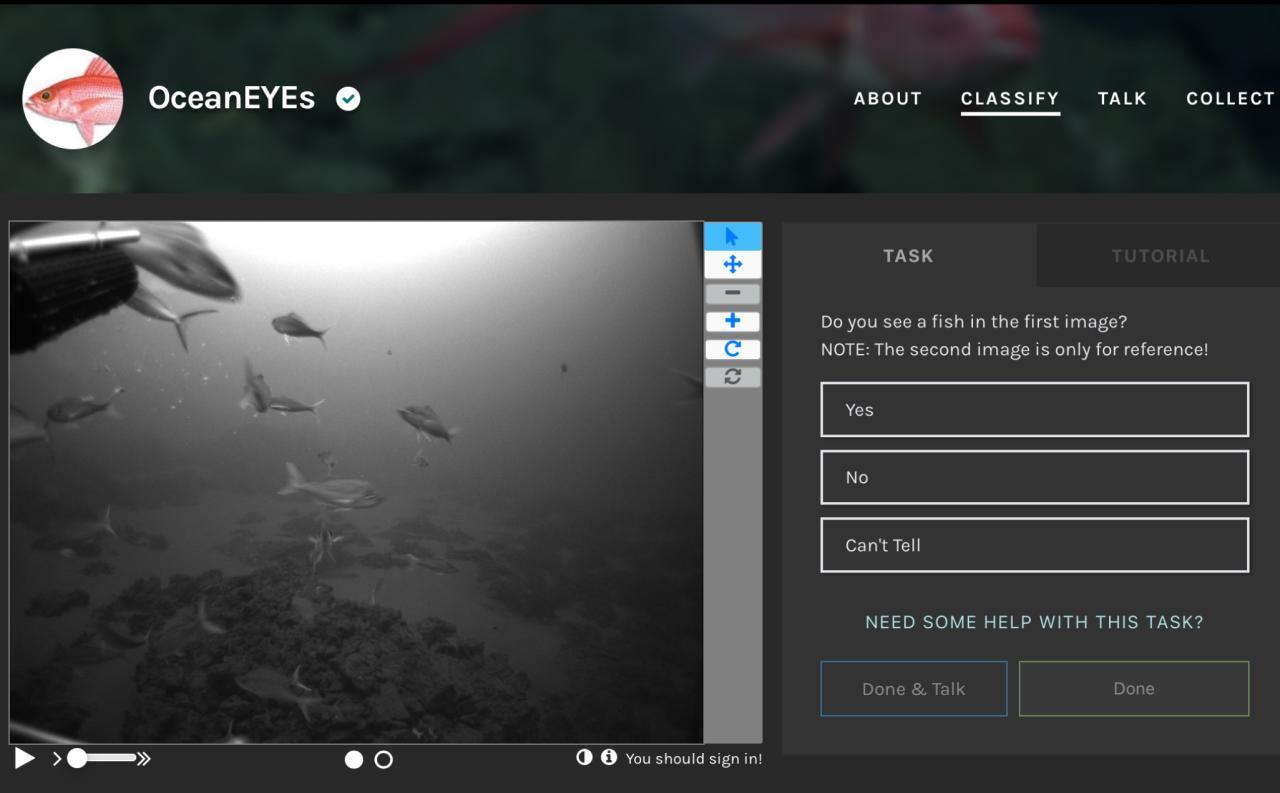Switch to the TASK tab

tap(909, 256)
